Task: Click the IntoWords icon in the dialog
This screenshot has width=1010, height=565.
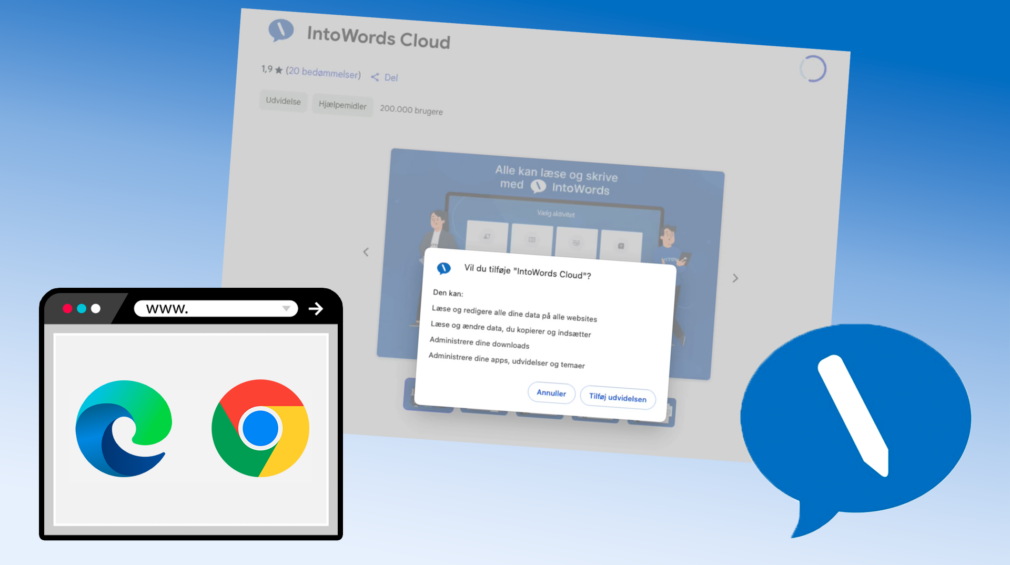Action: pyautogui.click(x=444, y=267)
